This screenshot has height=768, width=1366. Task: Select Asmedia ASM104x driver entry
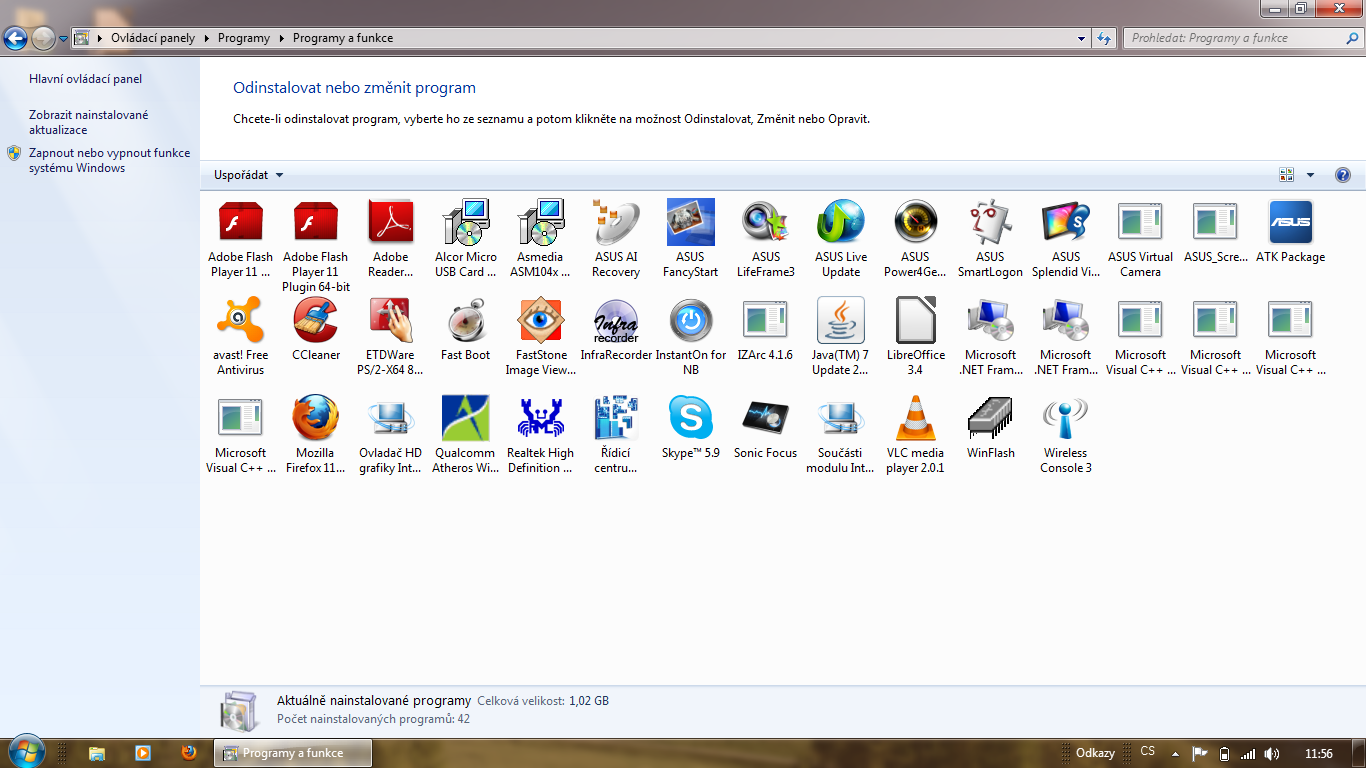pyautogui.click(x=541, y=239)
